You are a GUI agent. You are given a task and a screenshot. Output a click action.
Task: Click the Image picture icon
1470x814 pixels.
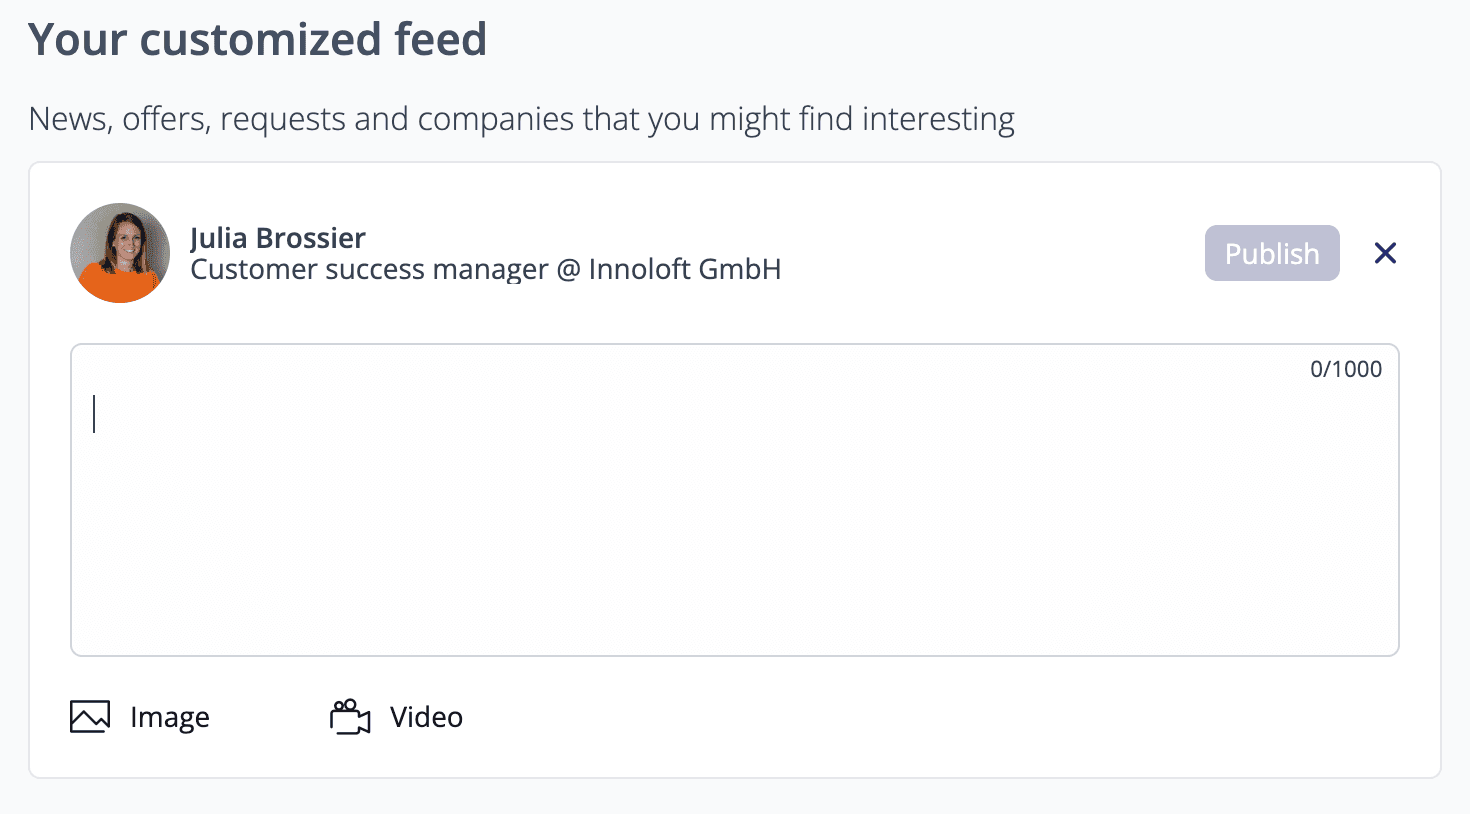coord(90,717)
